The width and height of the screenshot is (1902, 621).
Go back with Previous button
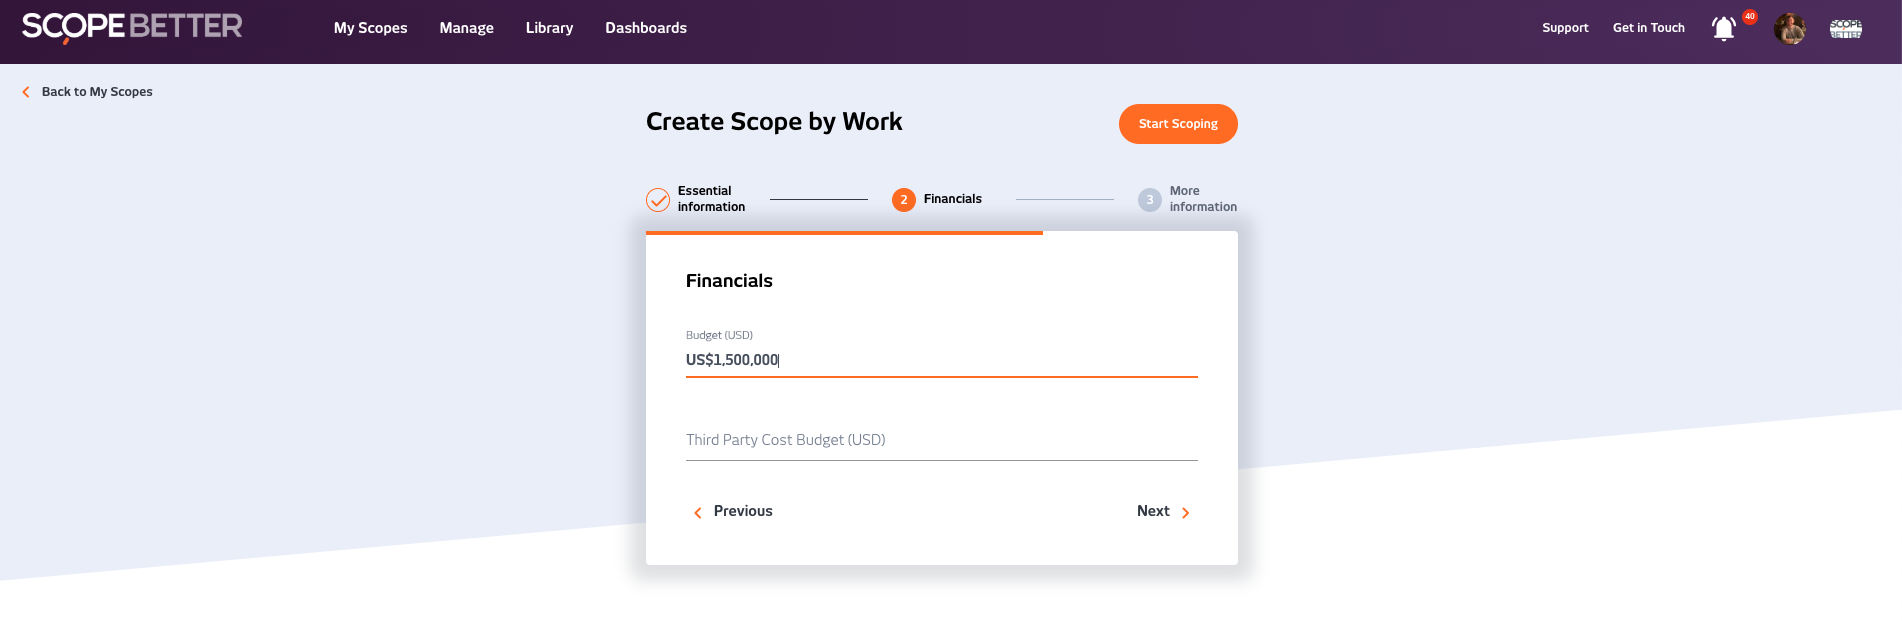733,511
